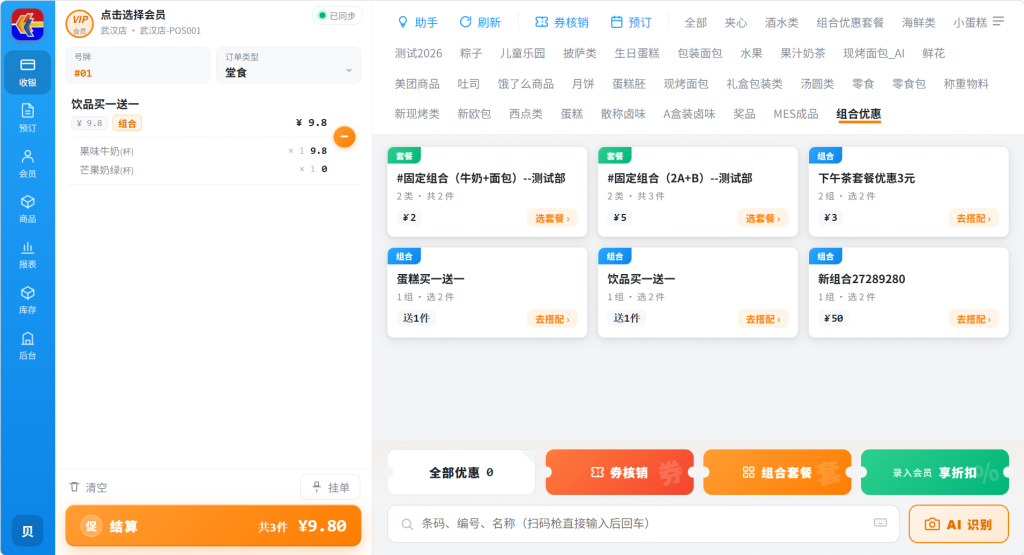Open the 后台 backend sidebar icon

coord(27,346)
